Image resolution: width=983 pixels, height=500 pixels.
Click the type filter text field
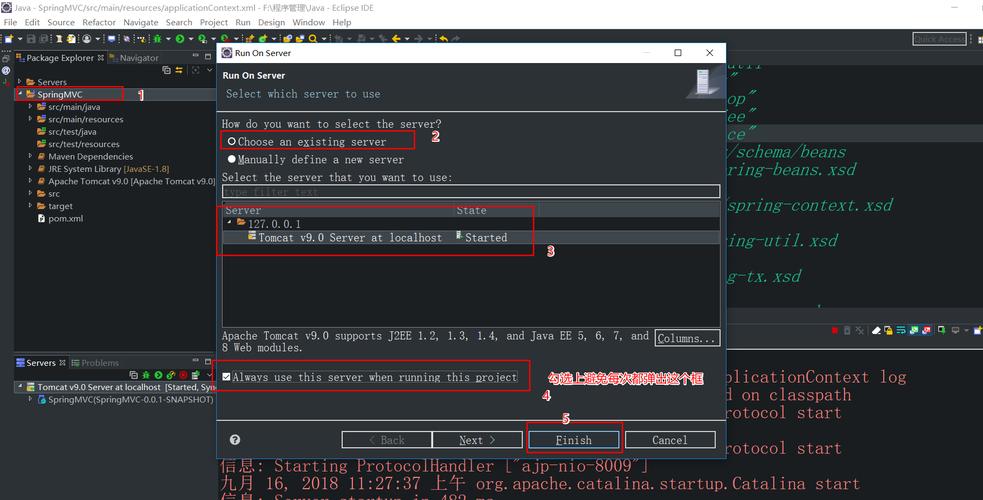click(471, 191)
